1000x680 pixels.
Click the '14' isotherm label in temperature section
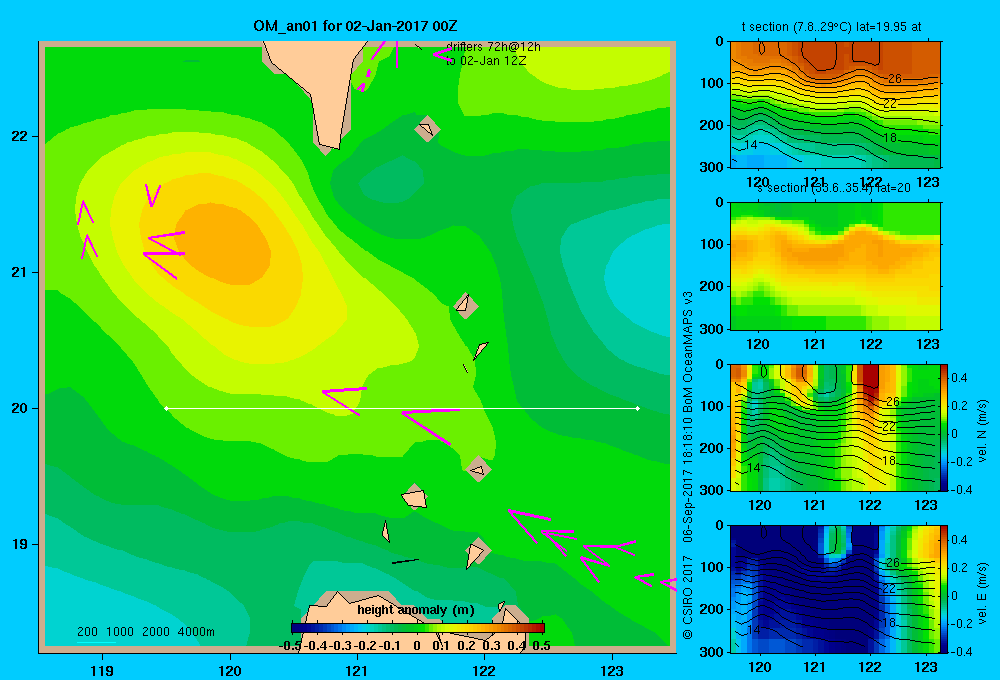[x=751, y=145]
